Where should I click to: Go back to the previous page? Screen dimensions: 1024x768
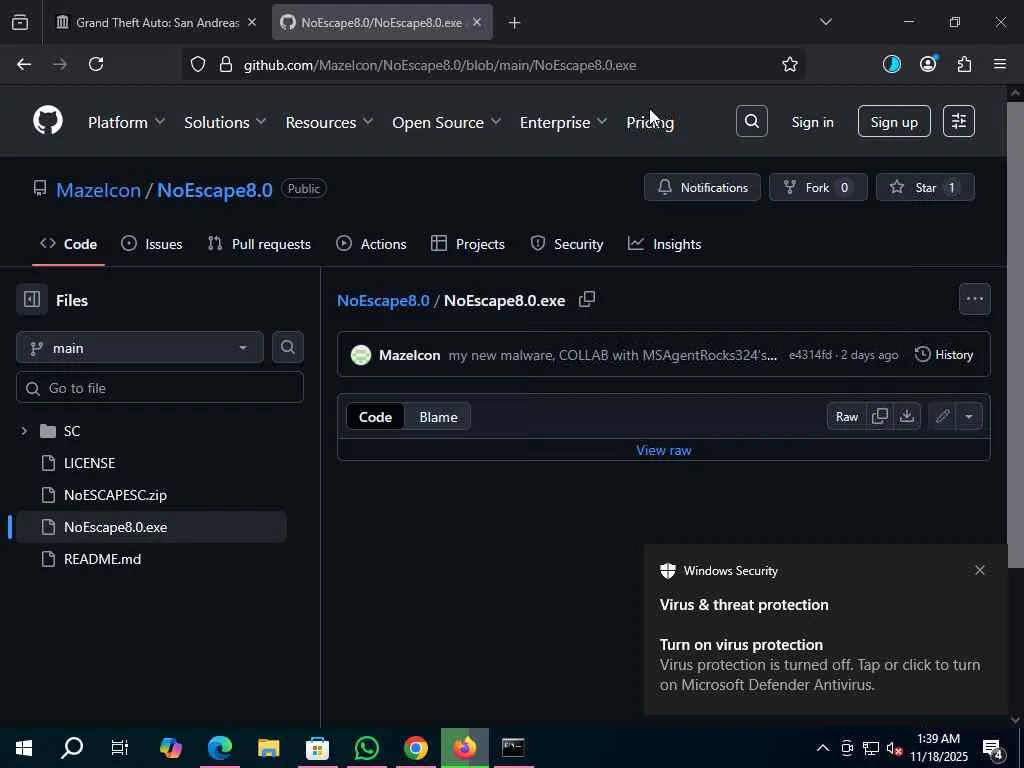24,64
